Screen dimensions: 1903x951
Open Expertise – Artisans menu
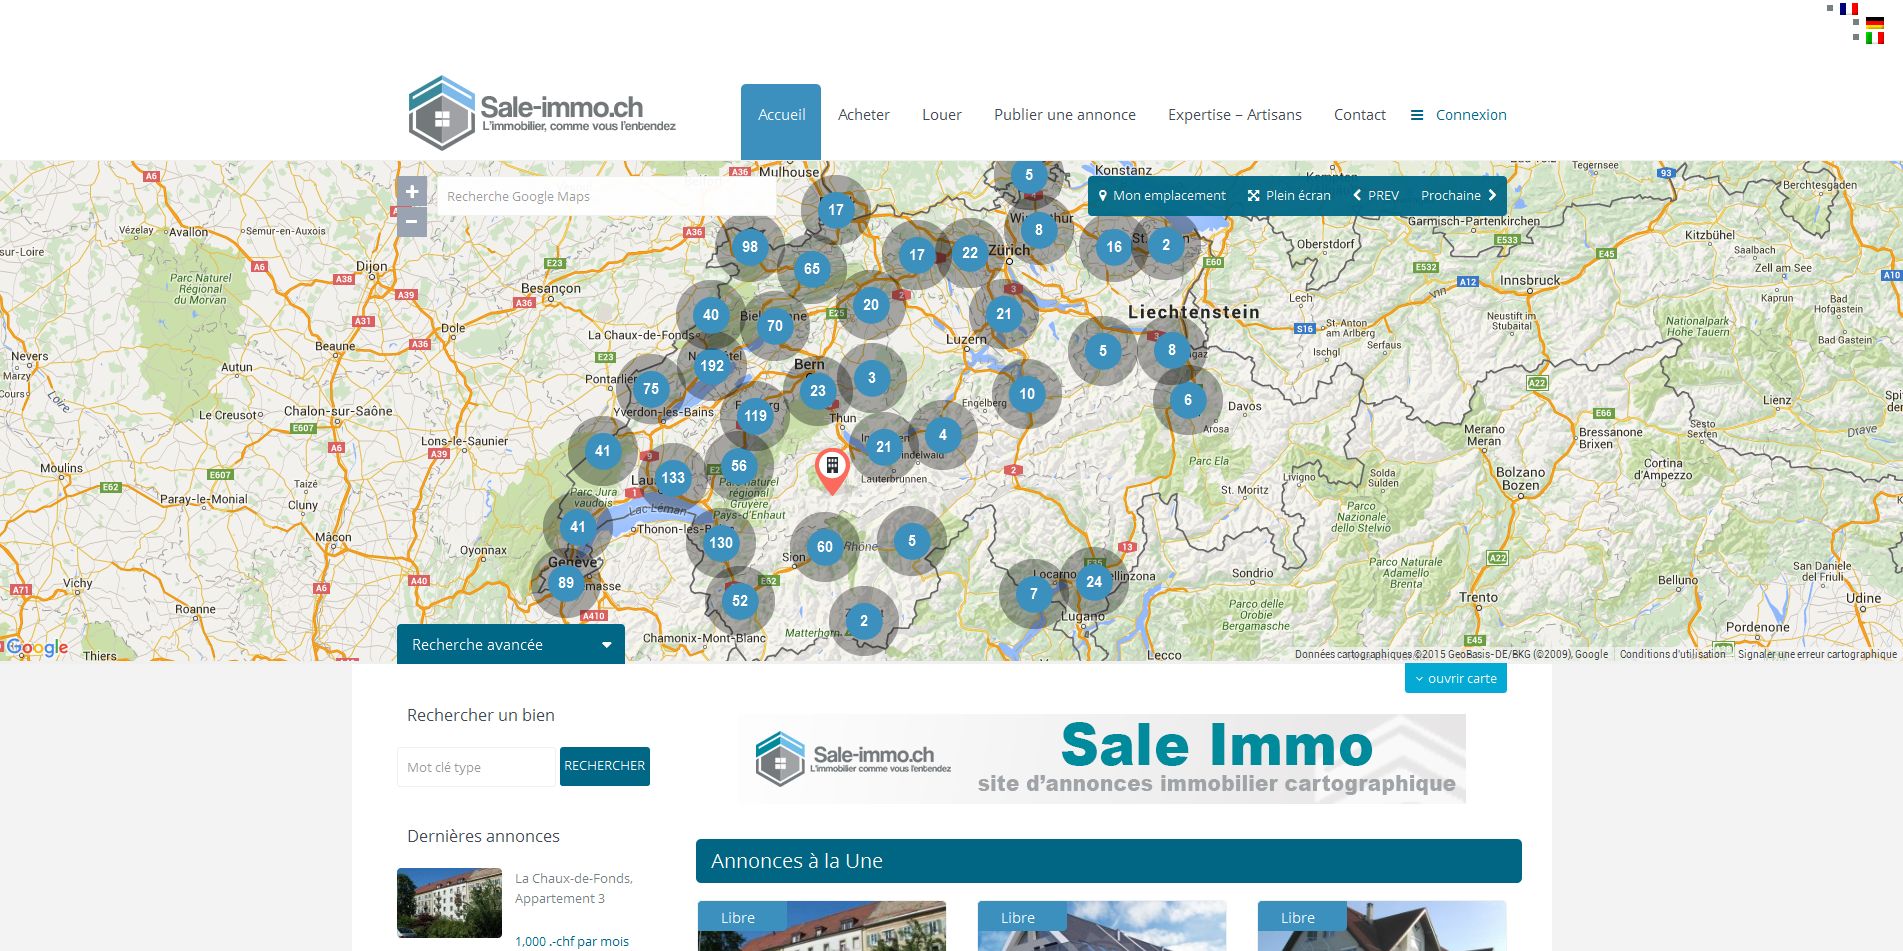1235,115
